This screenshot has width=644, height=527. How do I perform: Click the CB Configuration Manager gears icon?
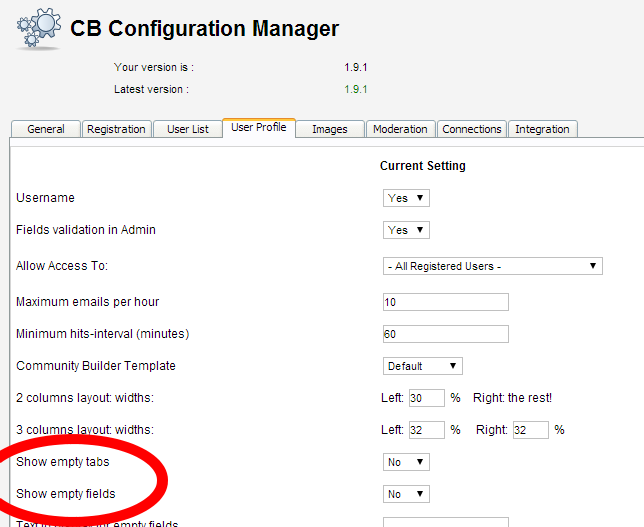(x=39, y=28)
